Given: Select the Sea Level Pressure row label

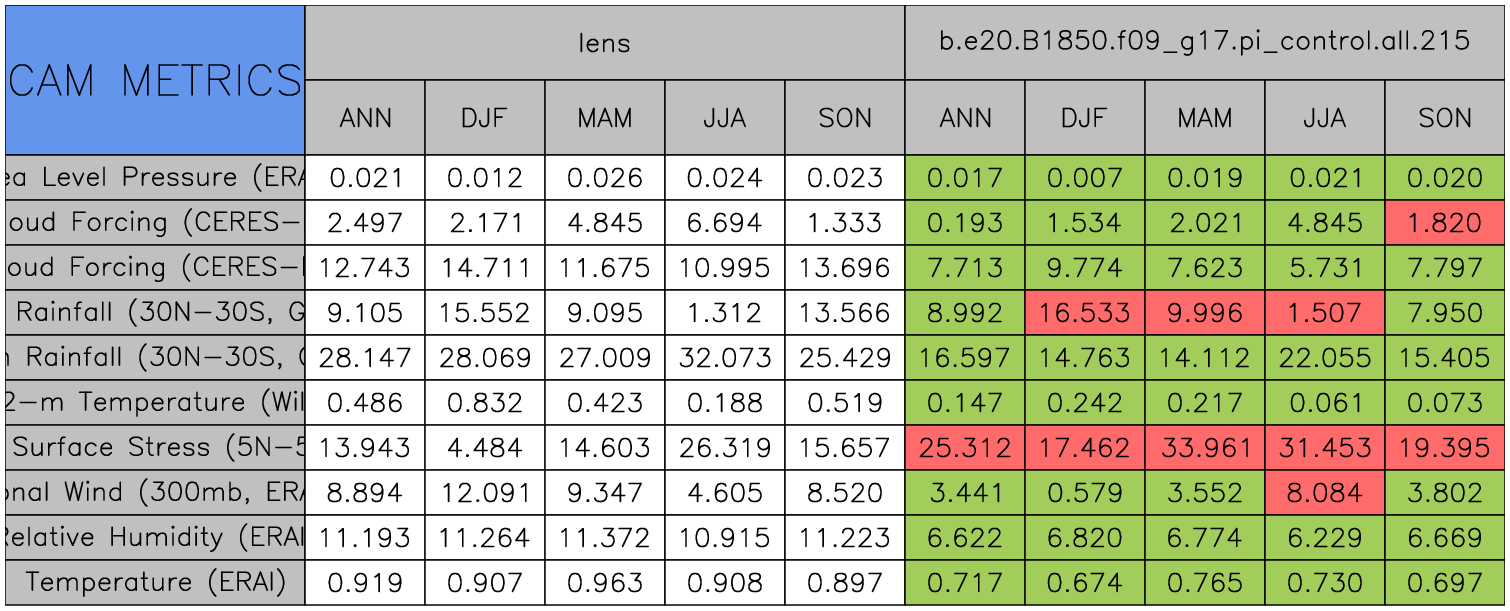Looking at the screenshot, I should coord(155,178).
